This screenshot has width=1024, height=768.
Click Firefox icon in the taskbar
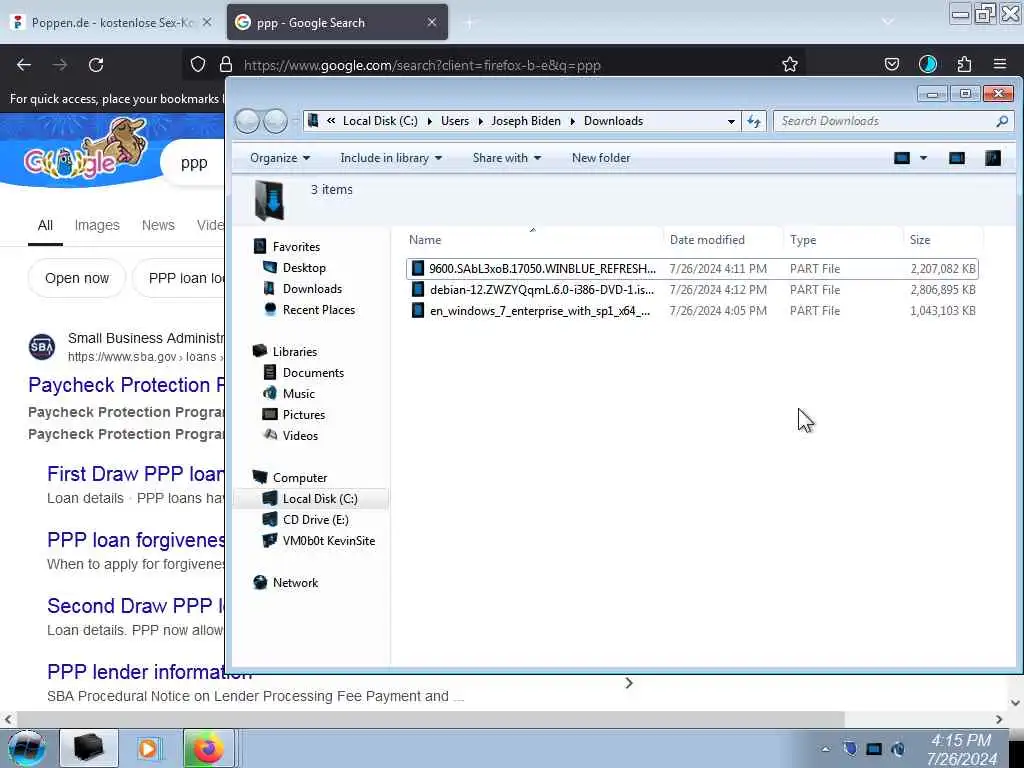point(208,748)
